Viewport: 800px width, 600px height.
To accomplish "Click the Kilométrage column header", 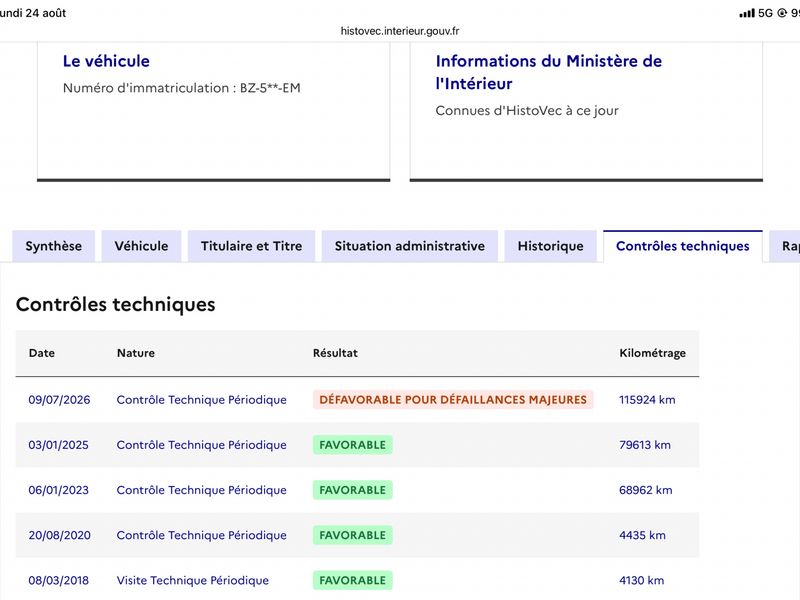I will [653, 353].
